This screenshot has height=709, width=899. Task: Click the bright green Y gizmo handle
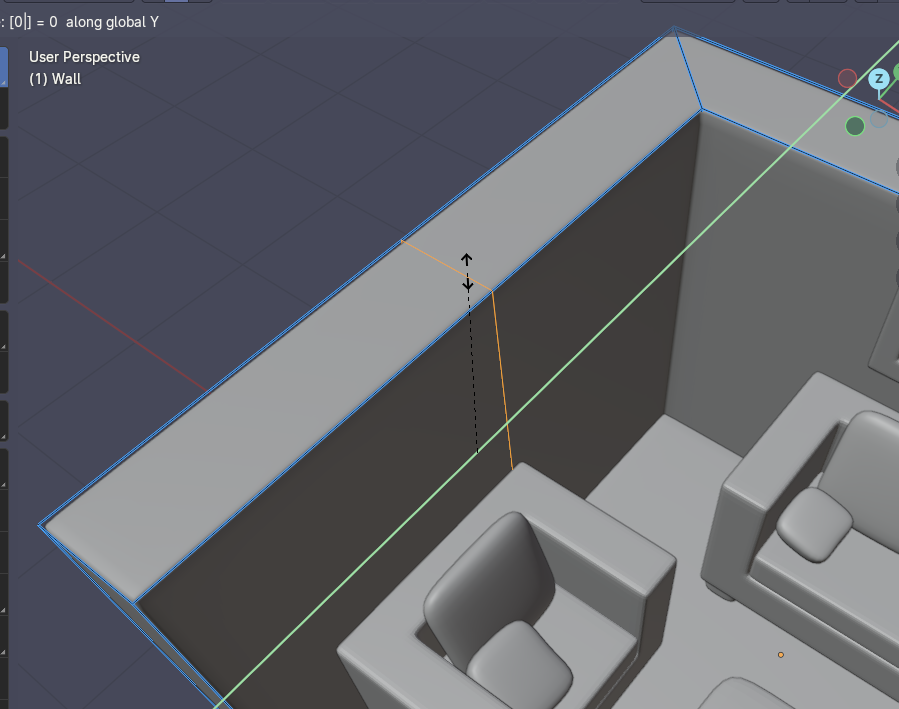point(895,72)
